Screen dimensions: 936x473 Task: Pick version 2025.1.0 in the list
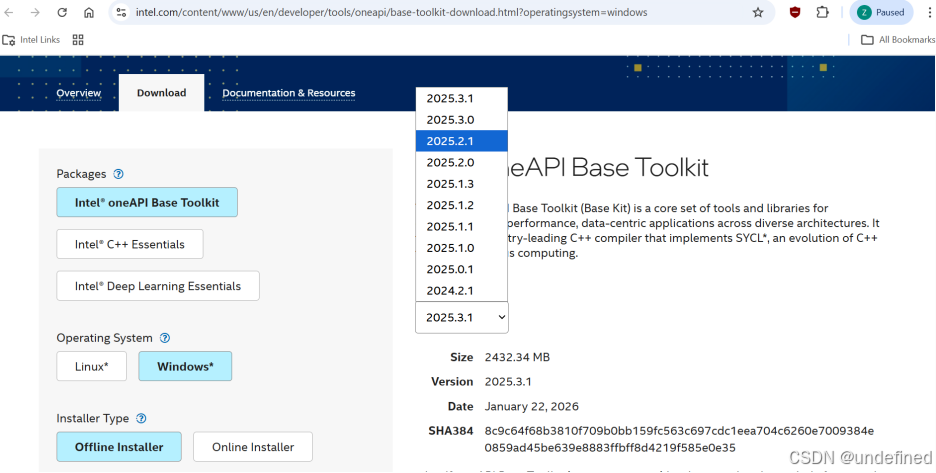pos(461,248)
